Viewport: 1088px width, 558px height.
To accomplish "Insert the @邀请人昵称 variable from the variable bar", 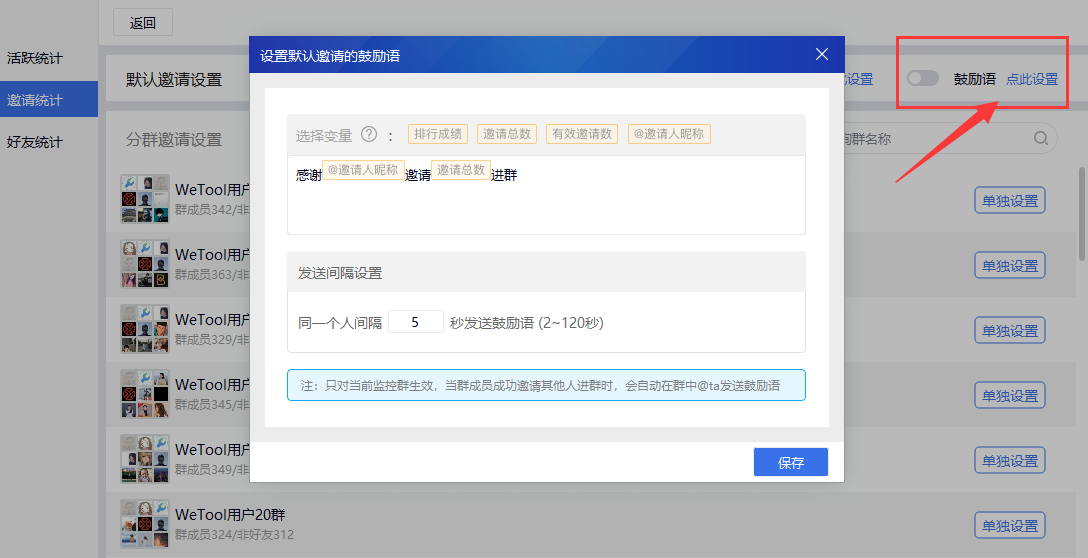I will pos(669,134).
